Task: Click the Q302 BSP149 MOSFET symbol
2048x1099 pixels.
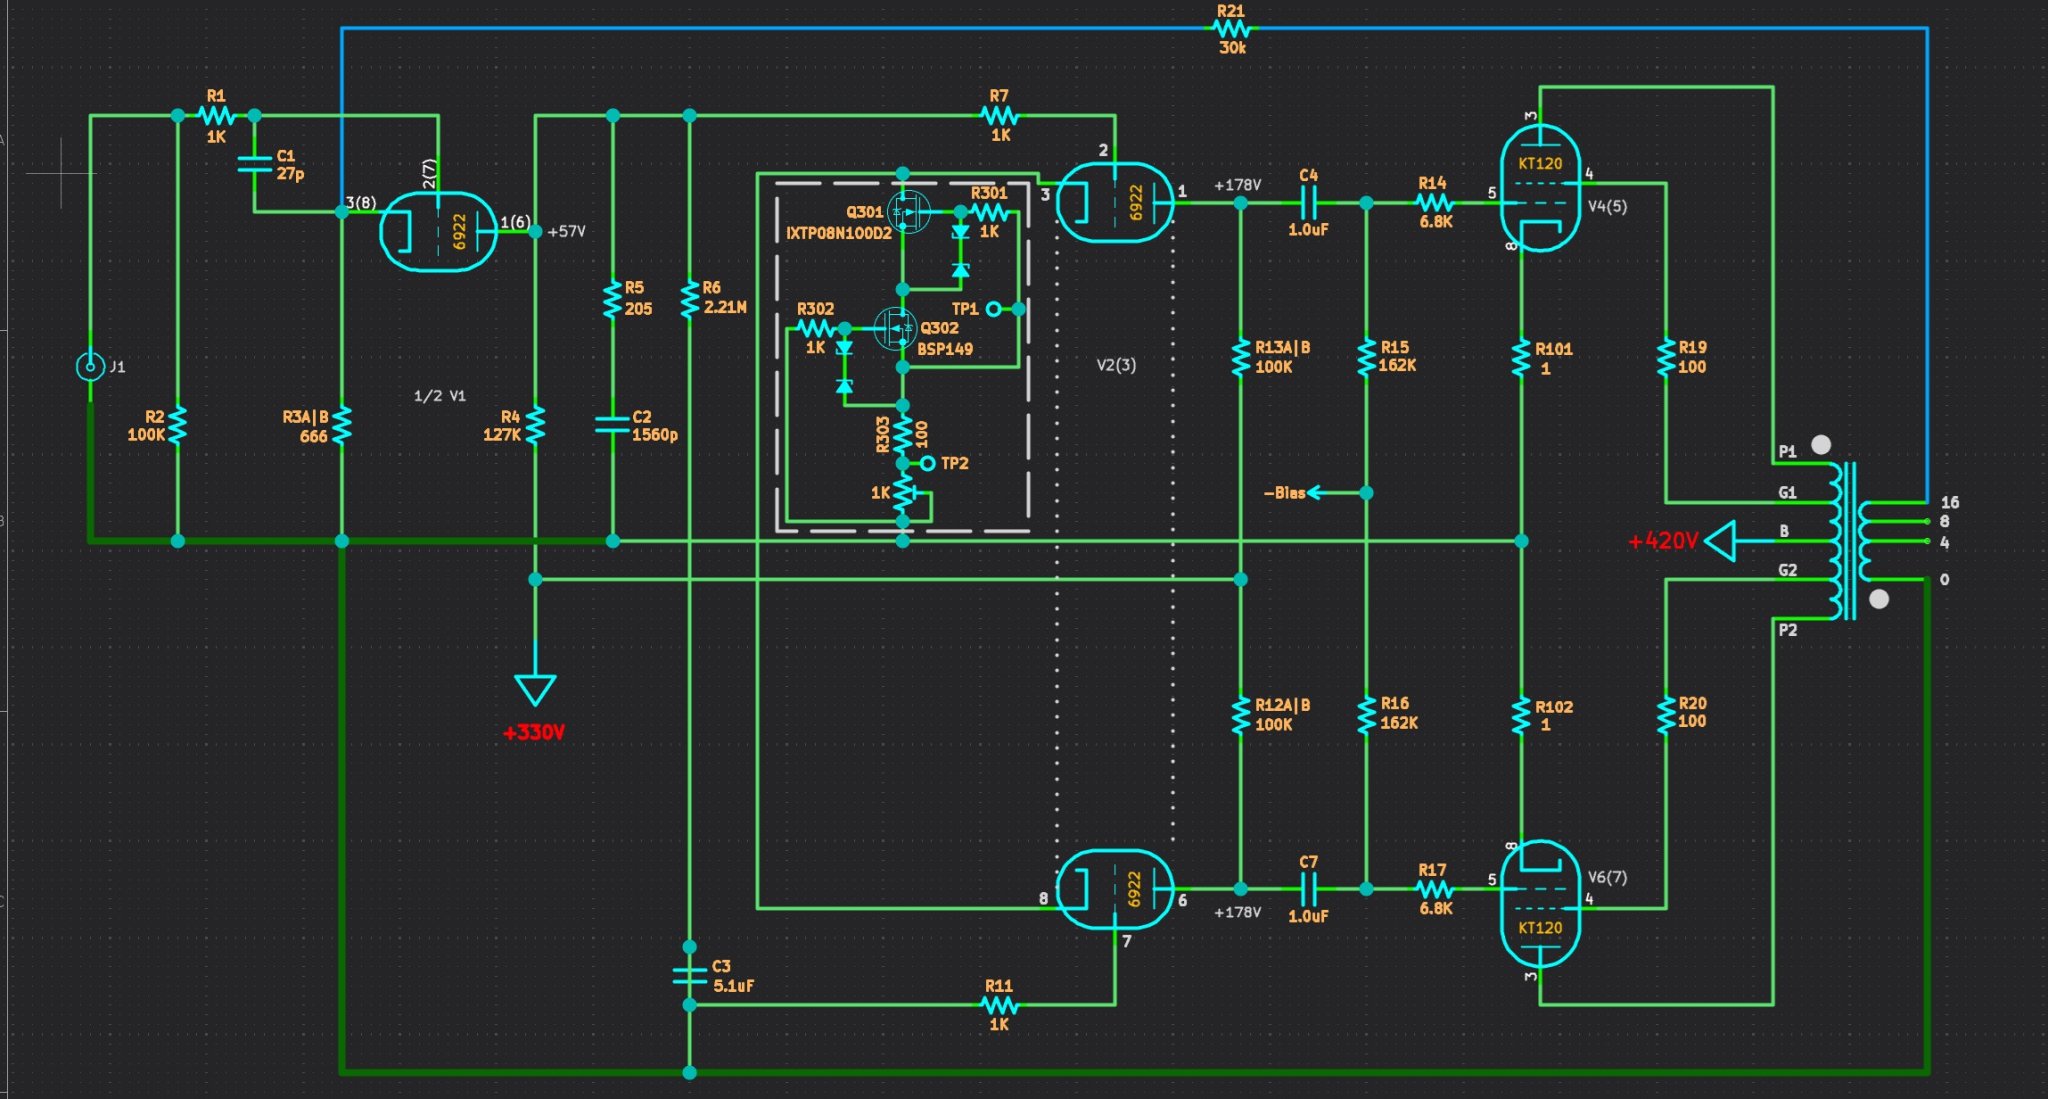Action: pos(895,328)
